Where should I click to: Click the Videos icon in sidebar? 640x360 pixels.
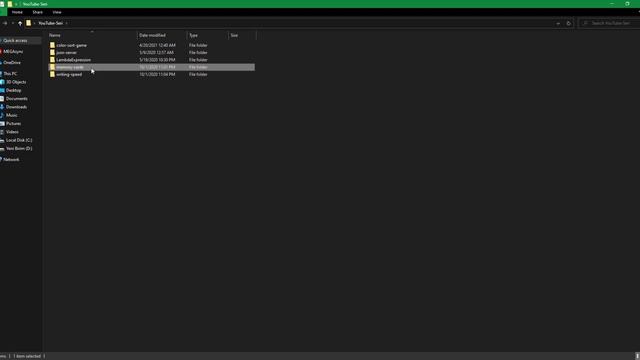2,132
